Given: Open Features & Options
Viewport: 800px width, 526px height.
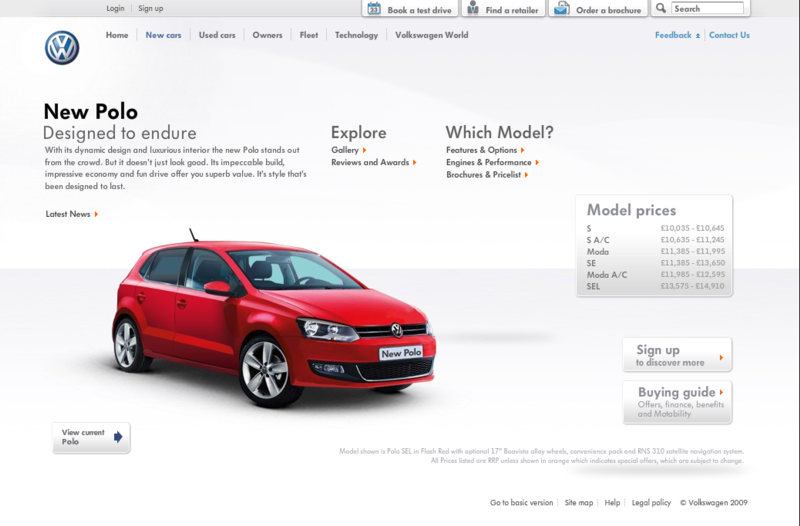Looking at the screenshot, I should click(482, 150).
